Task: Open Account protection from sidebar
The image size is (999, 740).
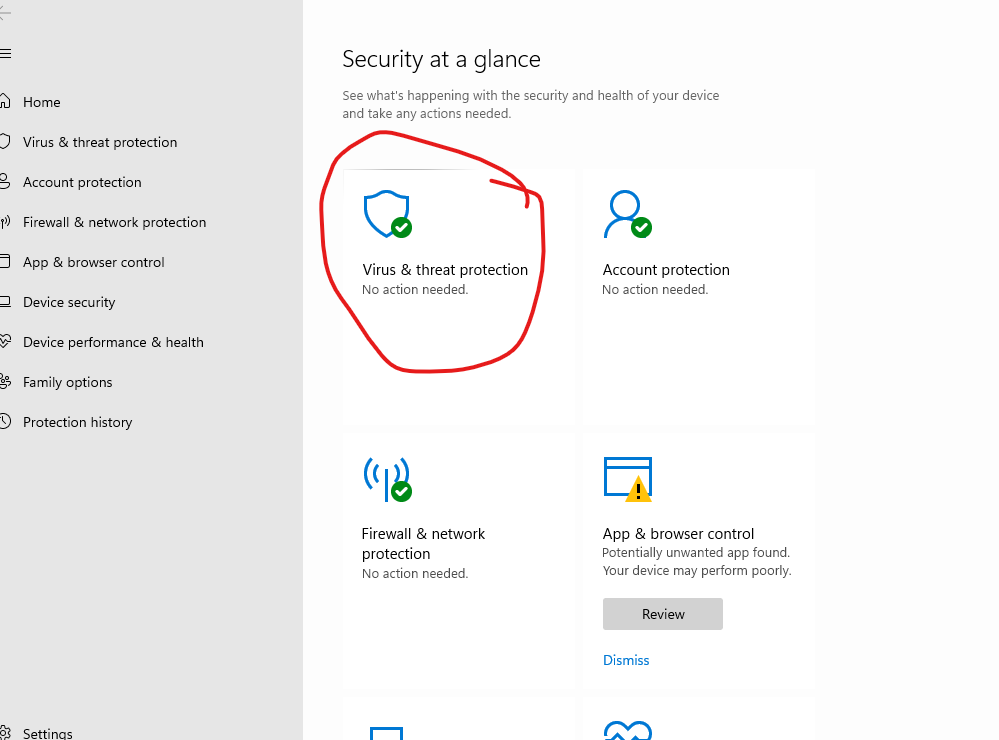Action: [x=82, y=182]
